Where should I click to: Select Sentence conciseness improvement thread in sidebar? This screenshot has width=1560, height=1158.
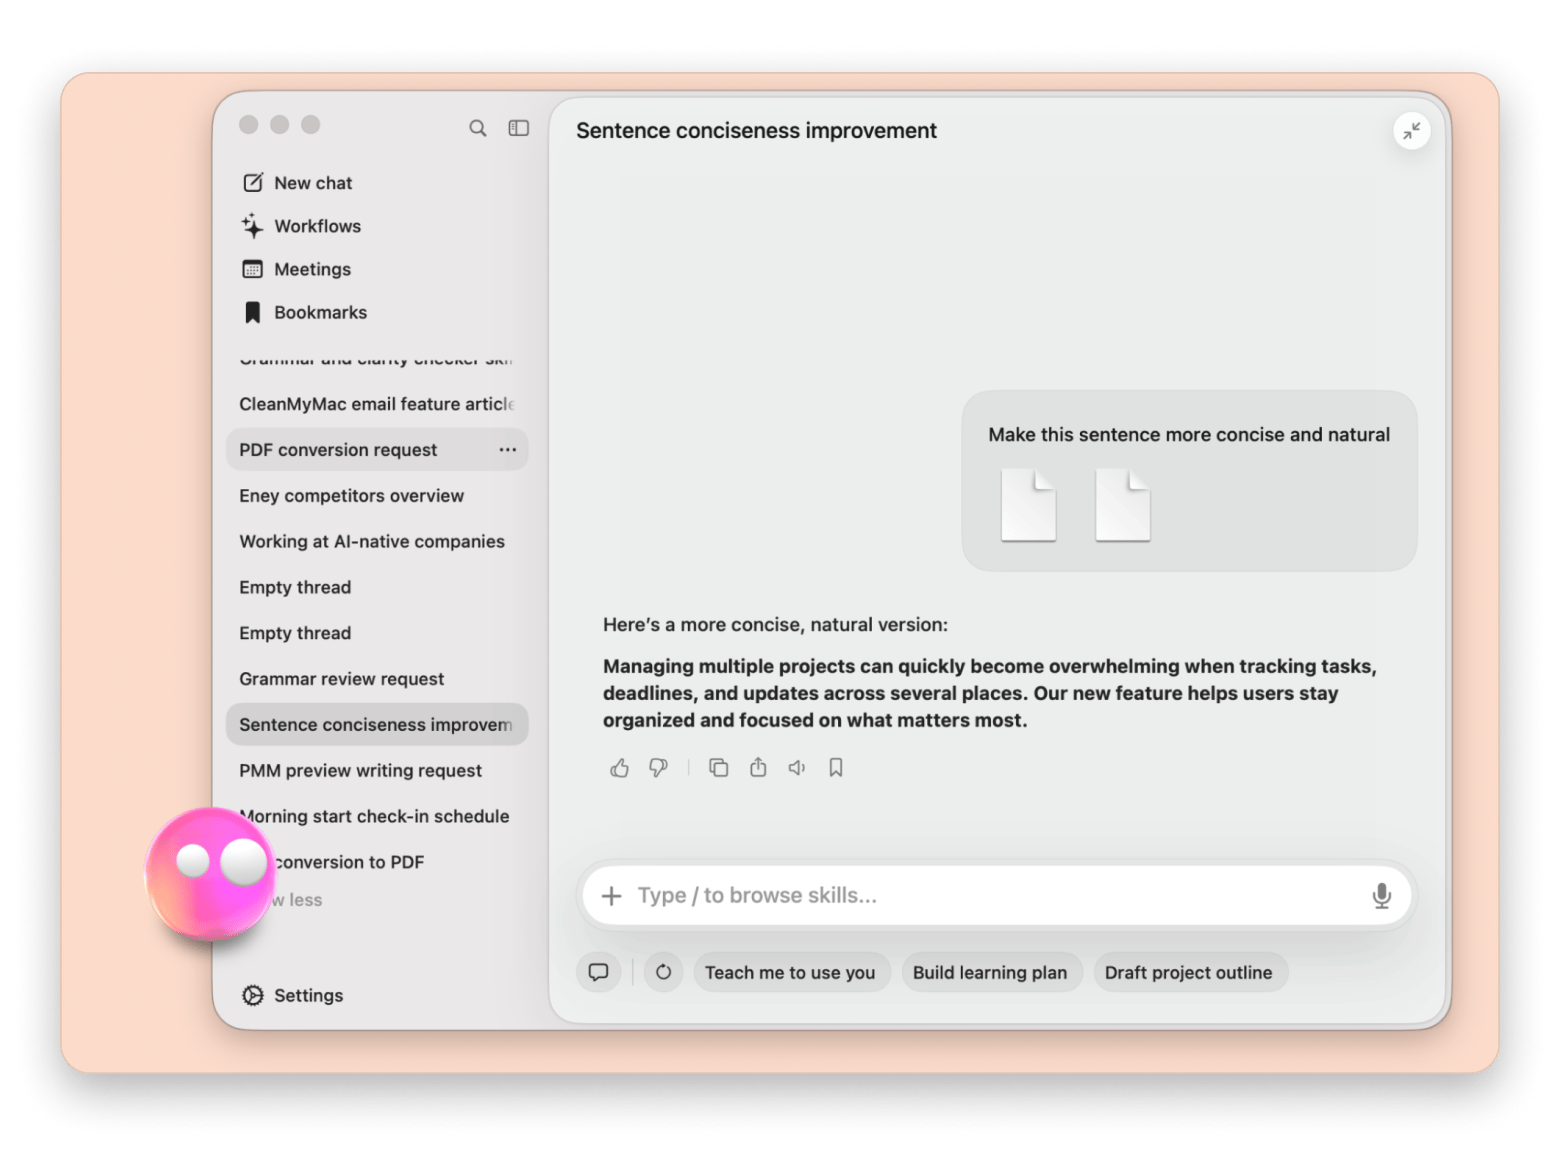pos(377,725)
